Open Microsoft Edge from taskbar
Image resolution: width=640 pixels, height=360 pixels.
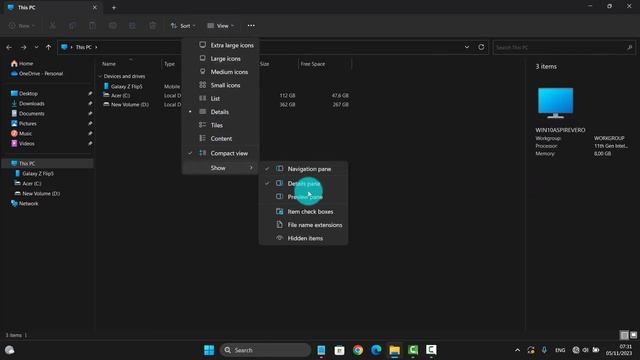click(x=376, y=350)
